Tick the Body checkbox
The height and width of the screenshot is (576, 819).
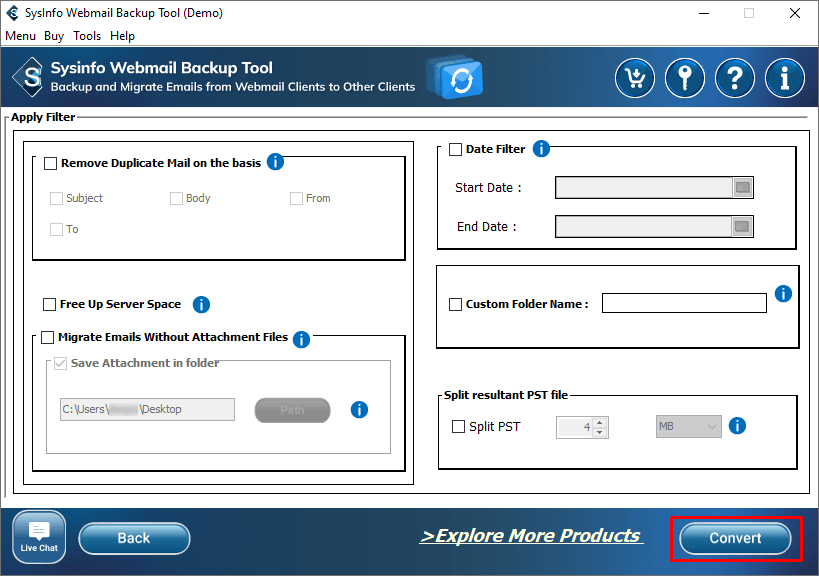tap(176, 198)
